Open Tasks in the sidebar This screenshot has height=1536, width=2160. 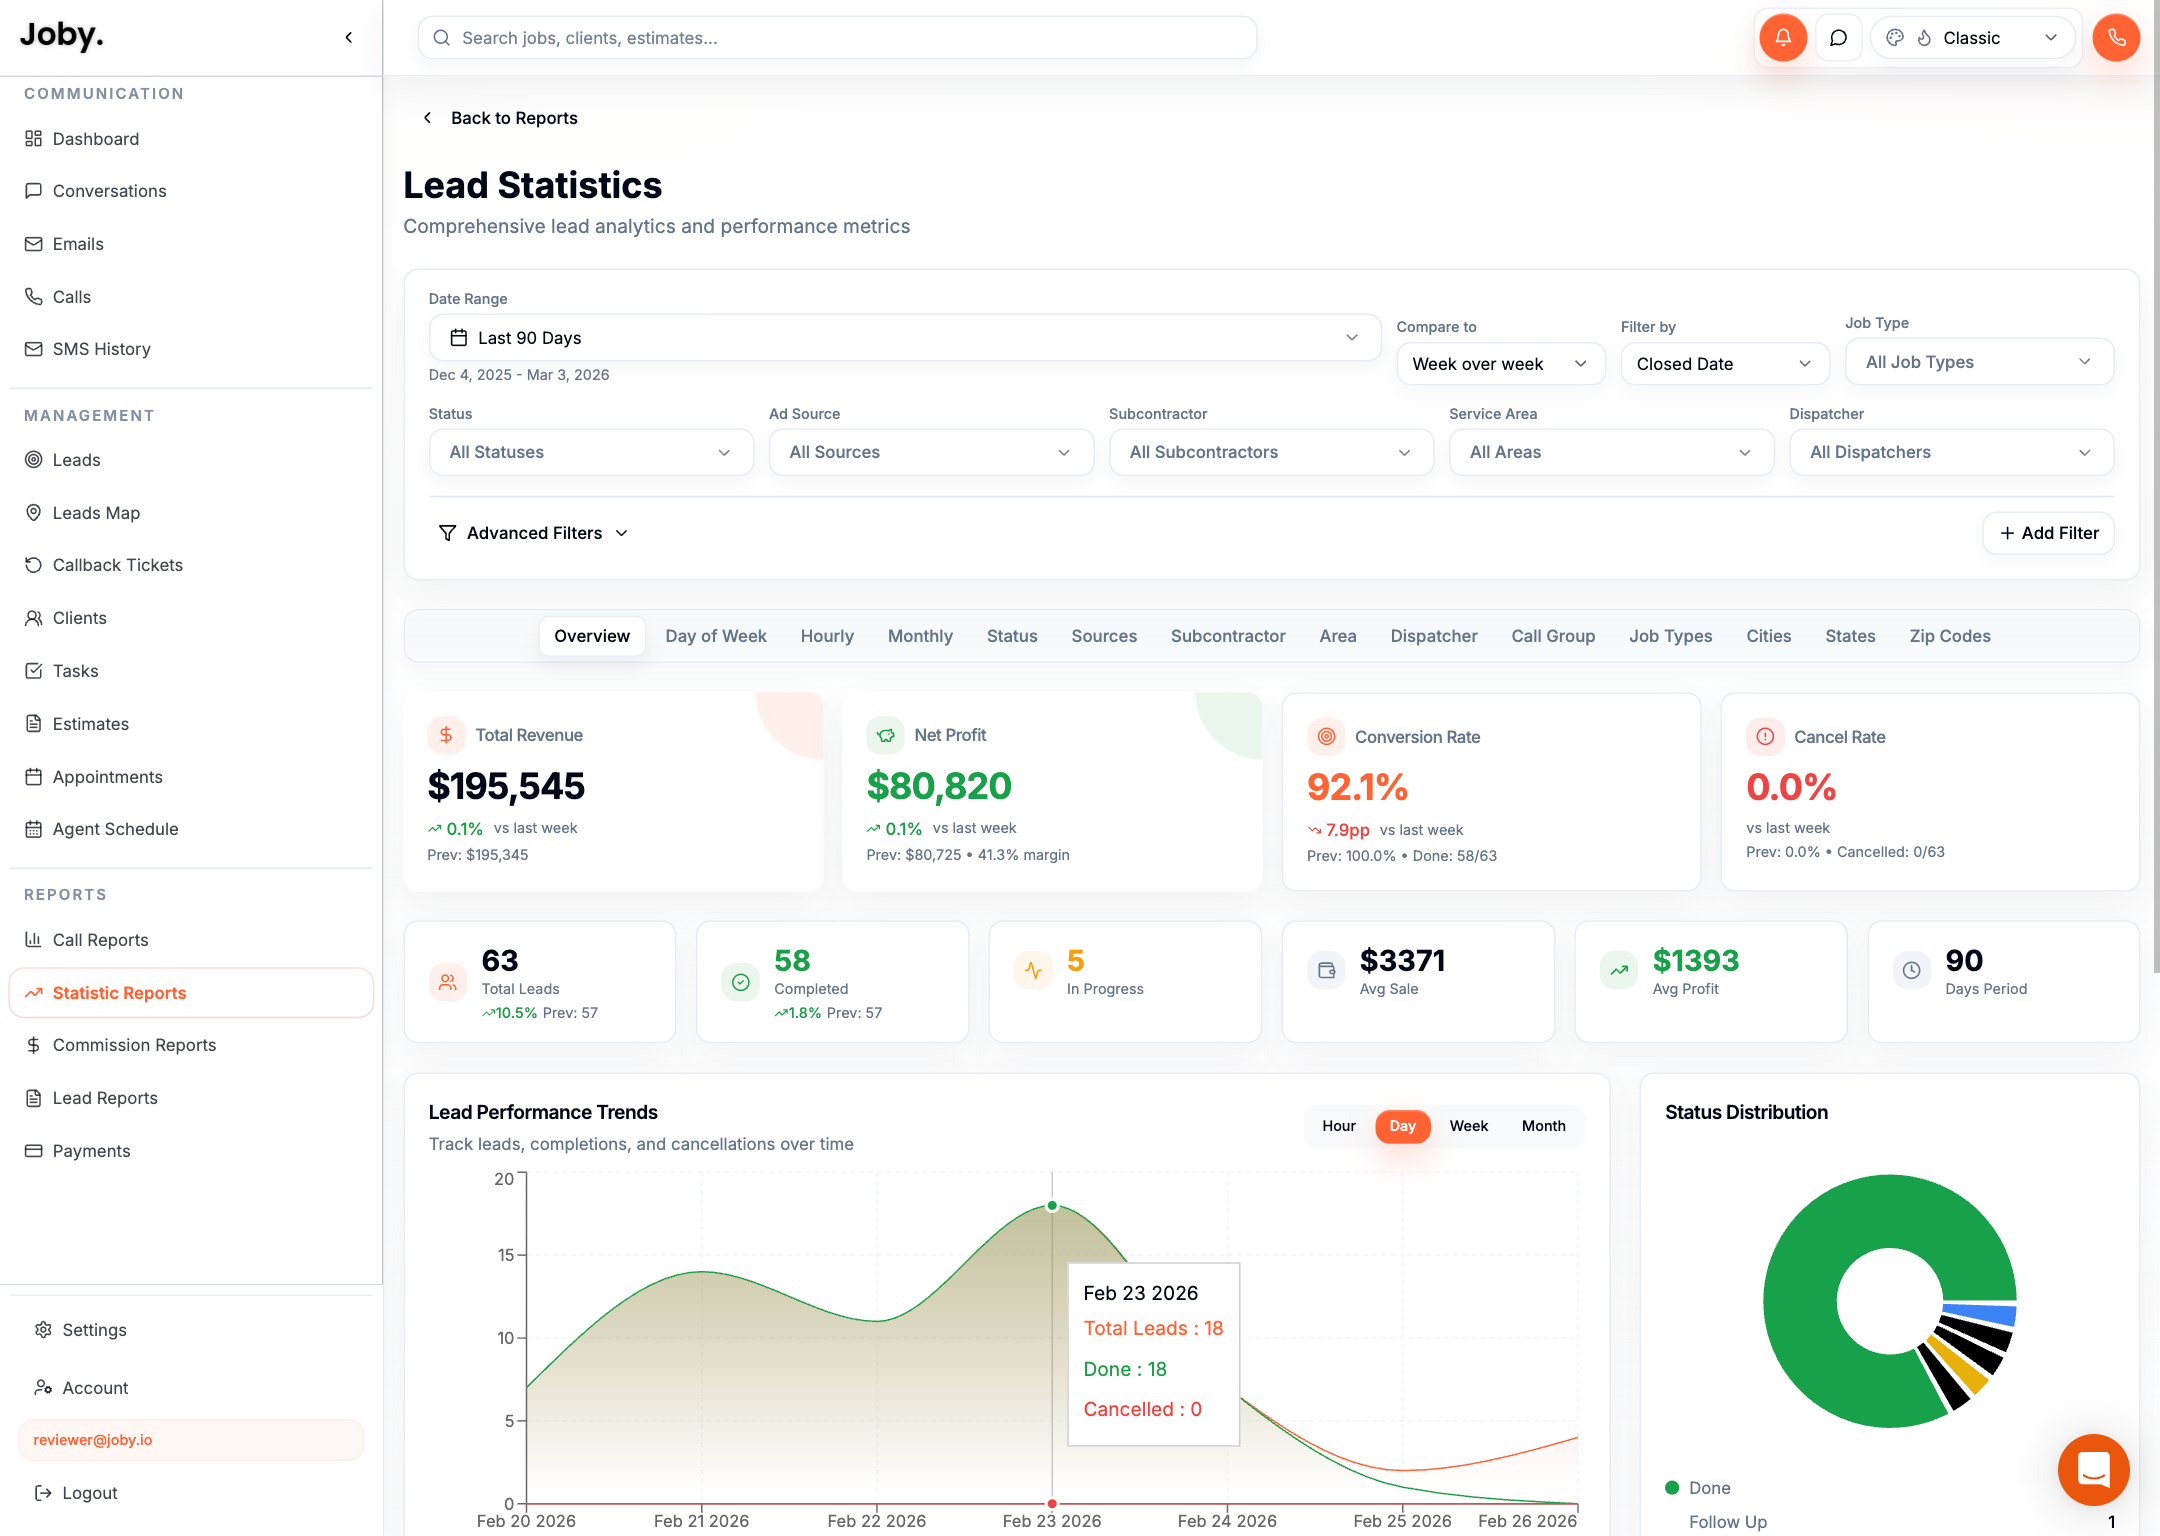tap(190, 671)
